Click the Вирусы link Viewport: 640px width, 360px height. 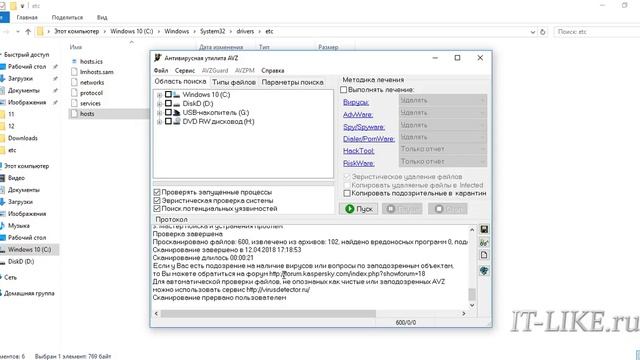click(356, 102)
